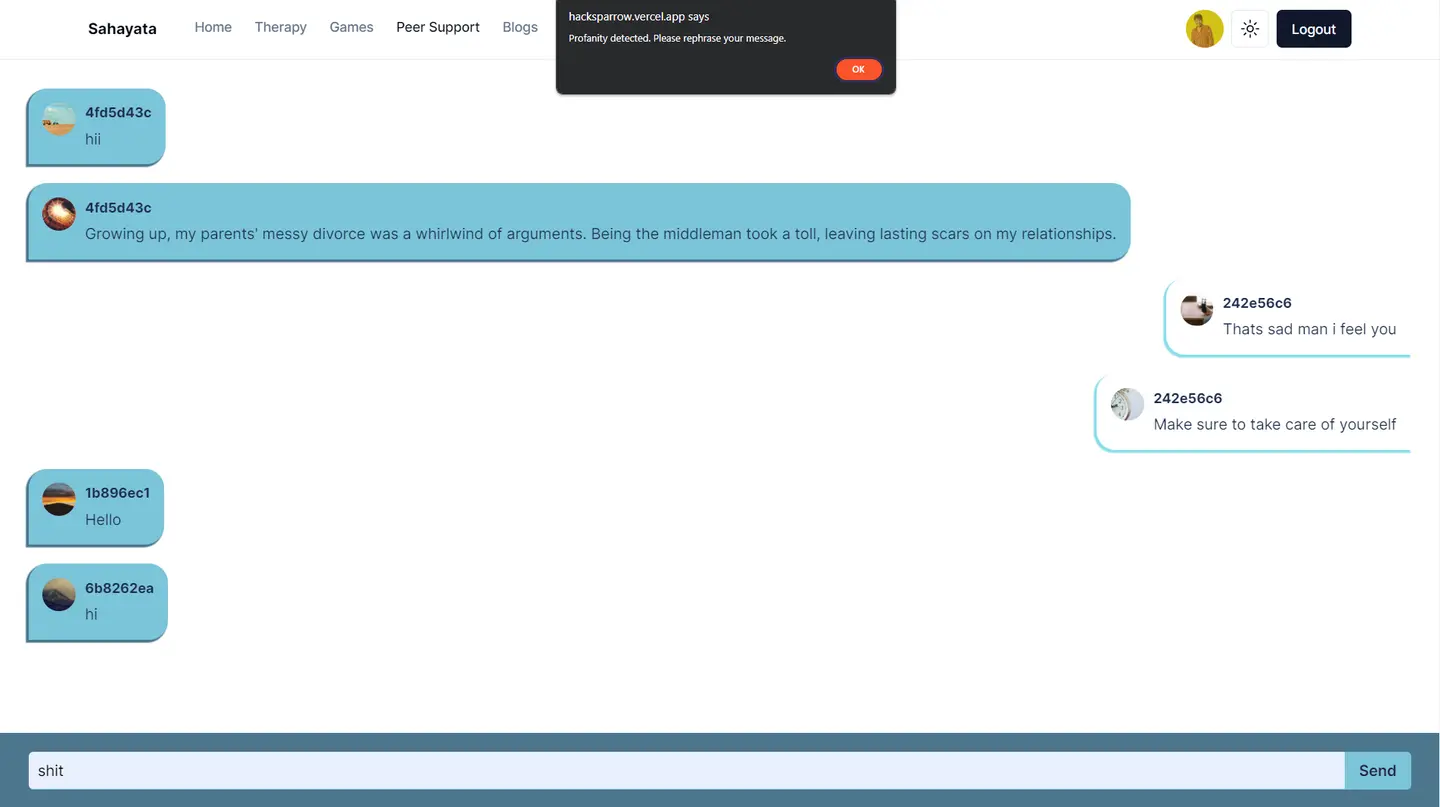The width and height of the screenshot is (1440, 807).
Task: Click 'Thats sad man i feel you' text
Action: coord(1309,329)
